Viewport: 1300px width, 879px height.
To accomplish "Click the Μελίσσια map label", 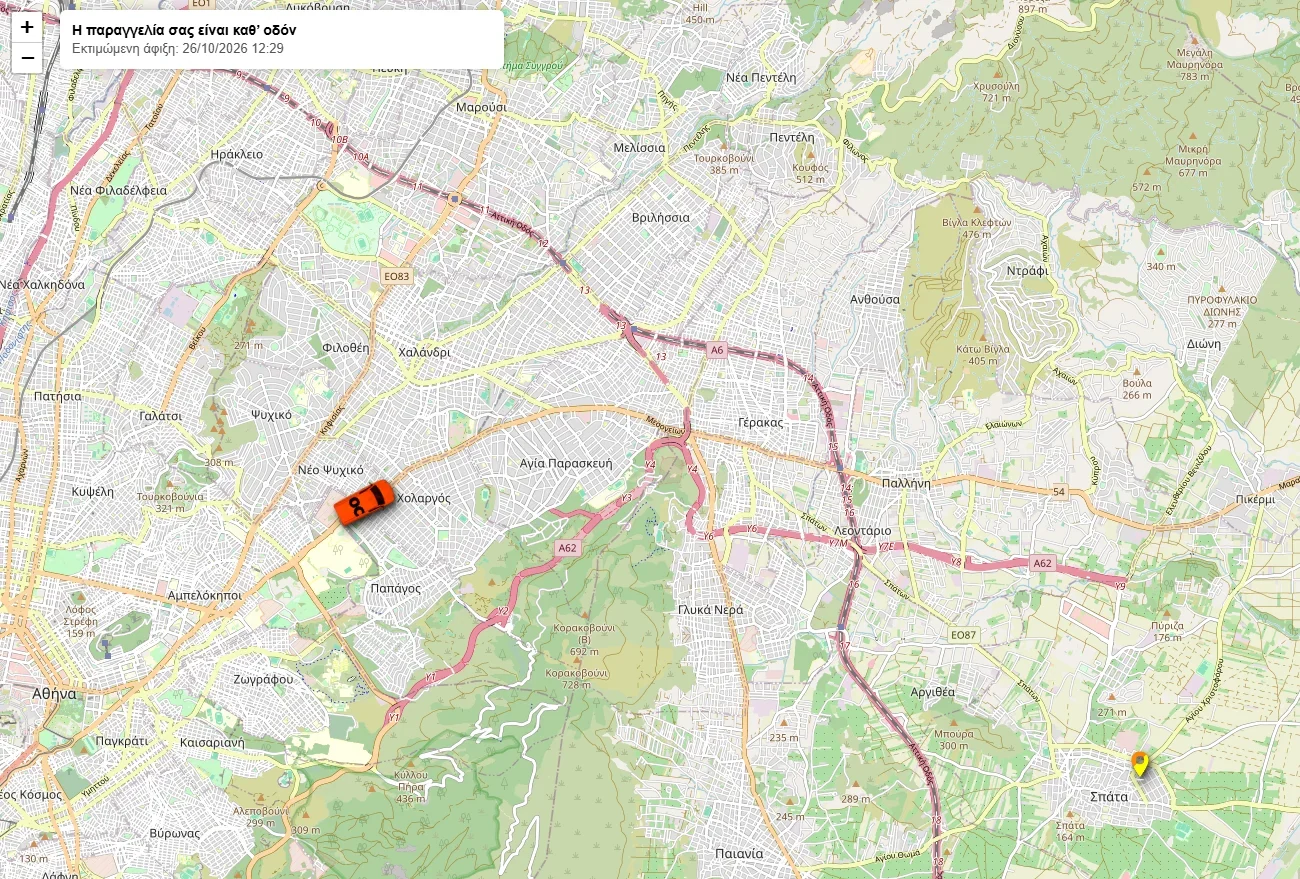I will pos(639,147).
